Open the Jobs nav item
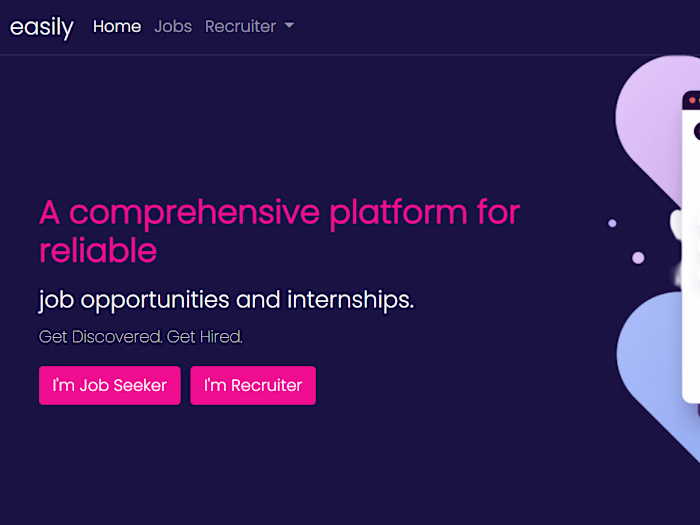The image size is (700, 525). coord(173,27)
